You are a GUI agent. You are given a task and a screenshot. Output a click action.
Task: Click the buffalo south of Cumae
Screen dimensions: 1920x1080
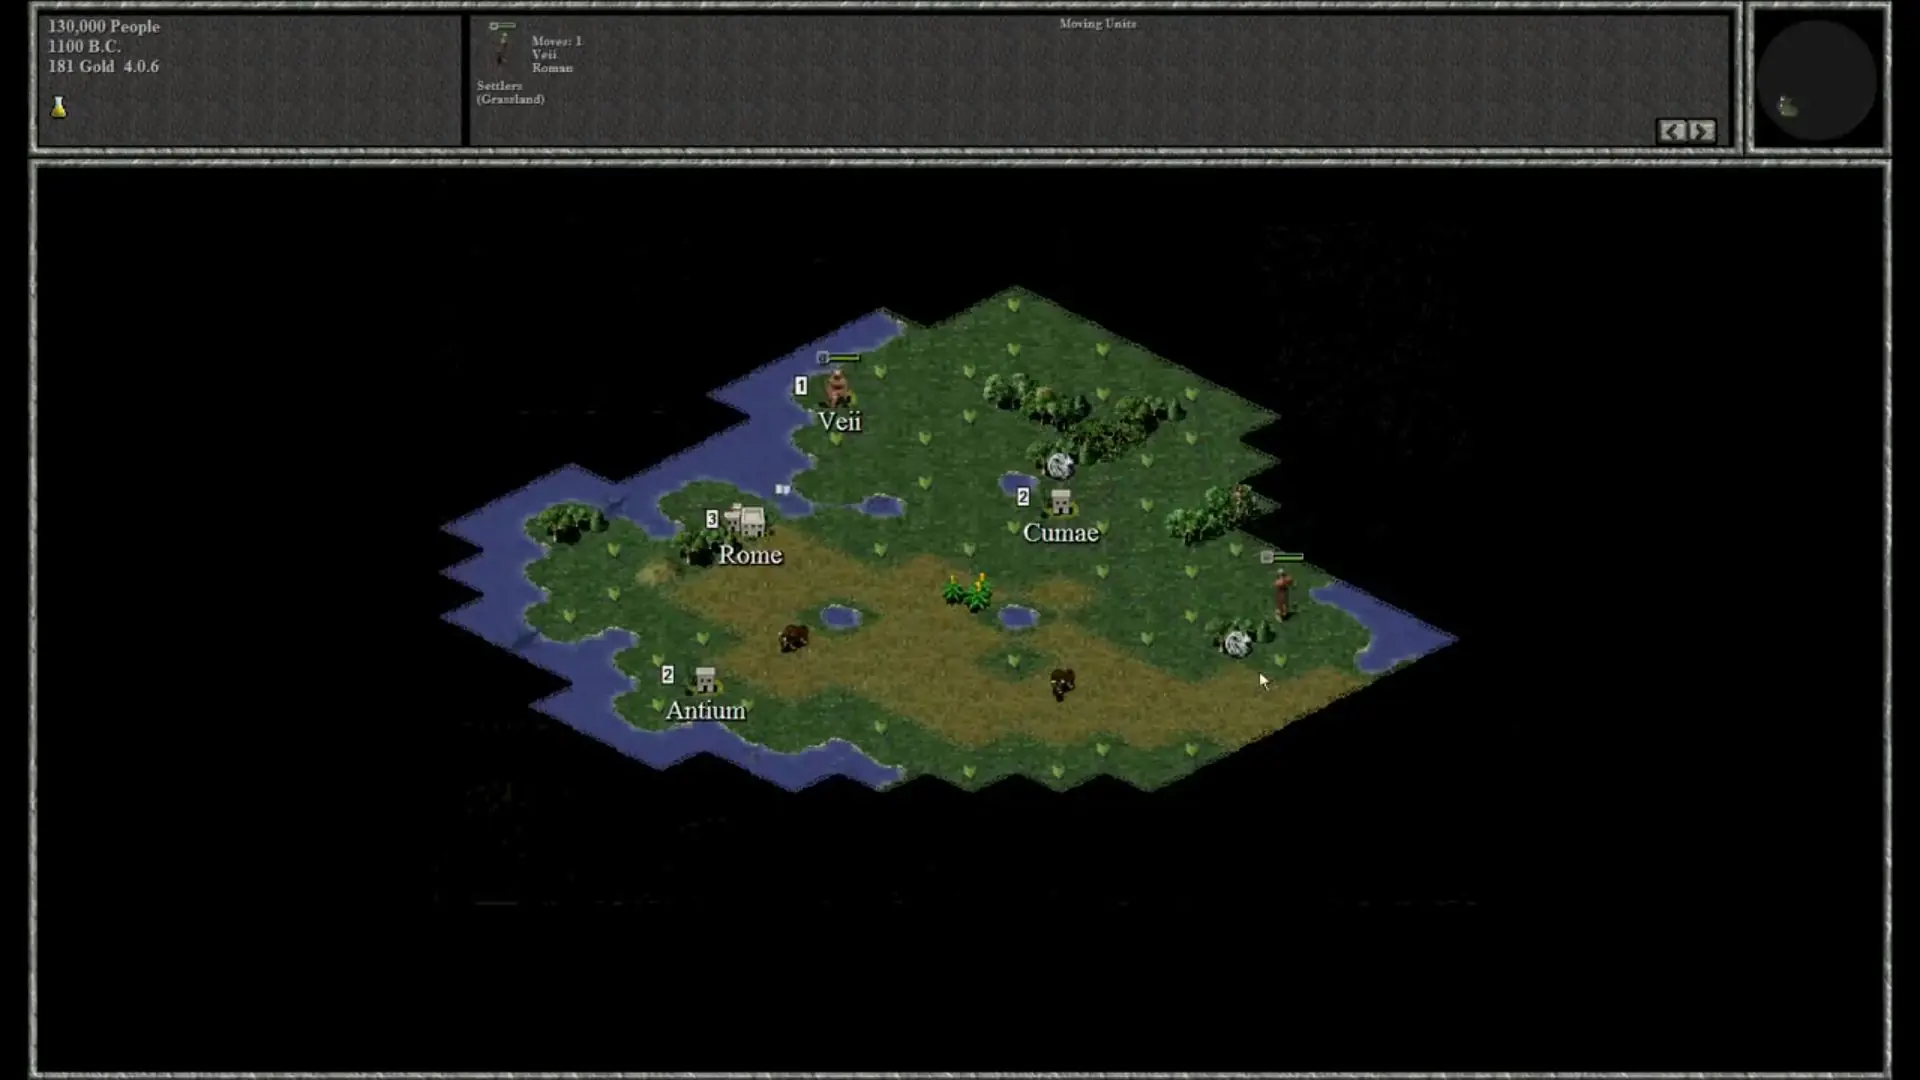pos(1062,684)
